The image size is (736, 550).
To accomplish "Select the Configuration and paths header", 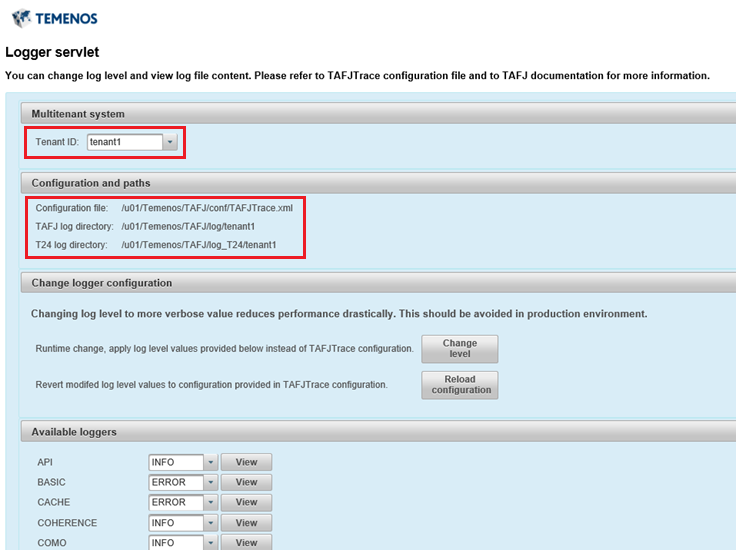I will (x=91, y=183).
